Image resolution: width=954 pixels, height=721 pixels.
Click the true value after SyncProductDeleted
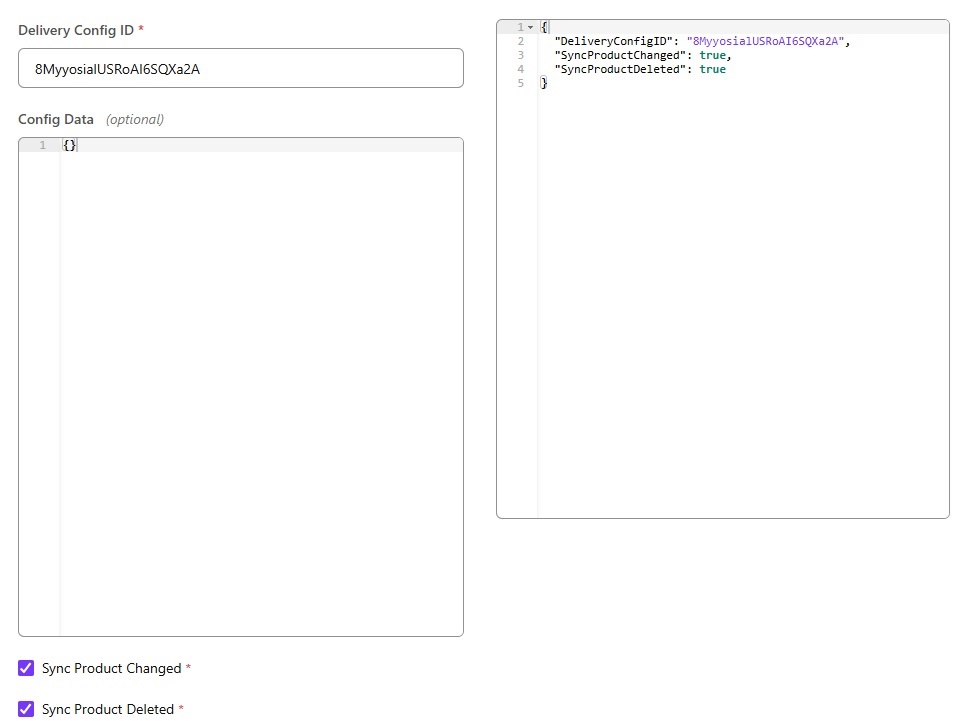712,69
